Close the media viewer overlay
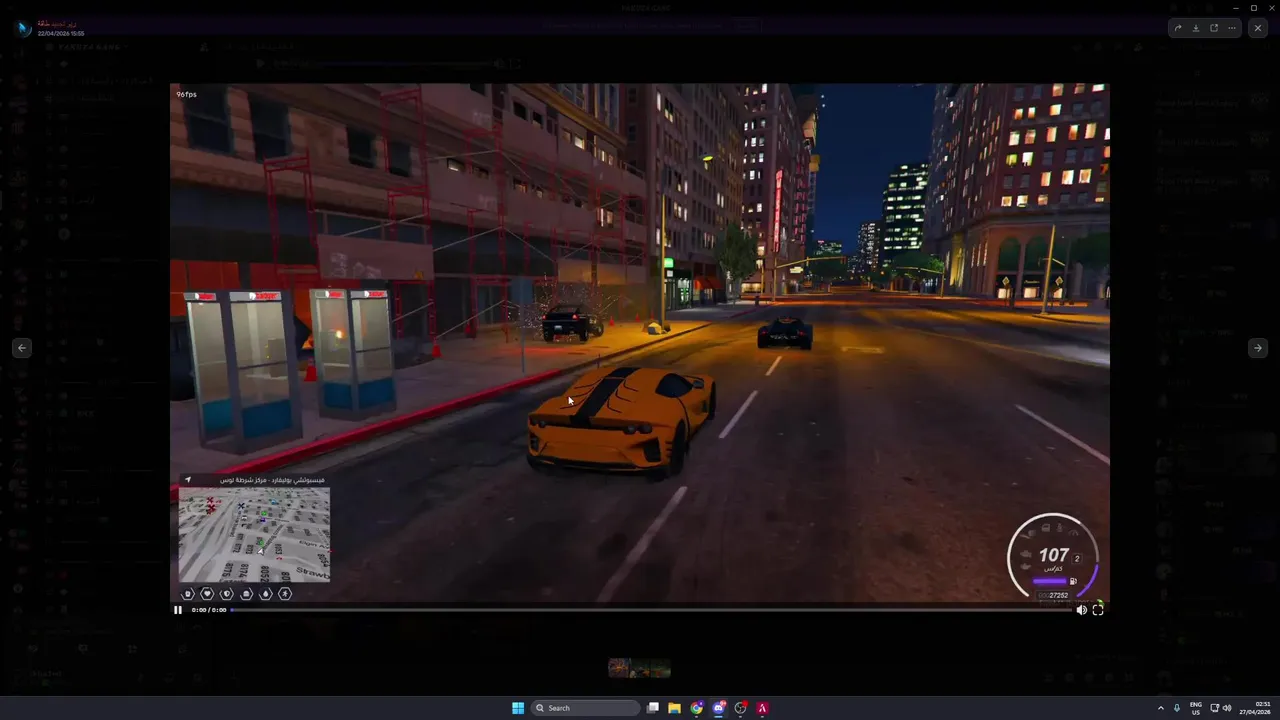This screenshot has height=720, width=1280. pos(1258,28)
